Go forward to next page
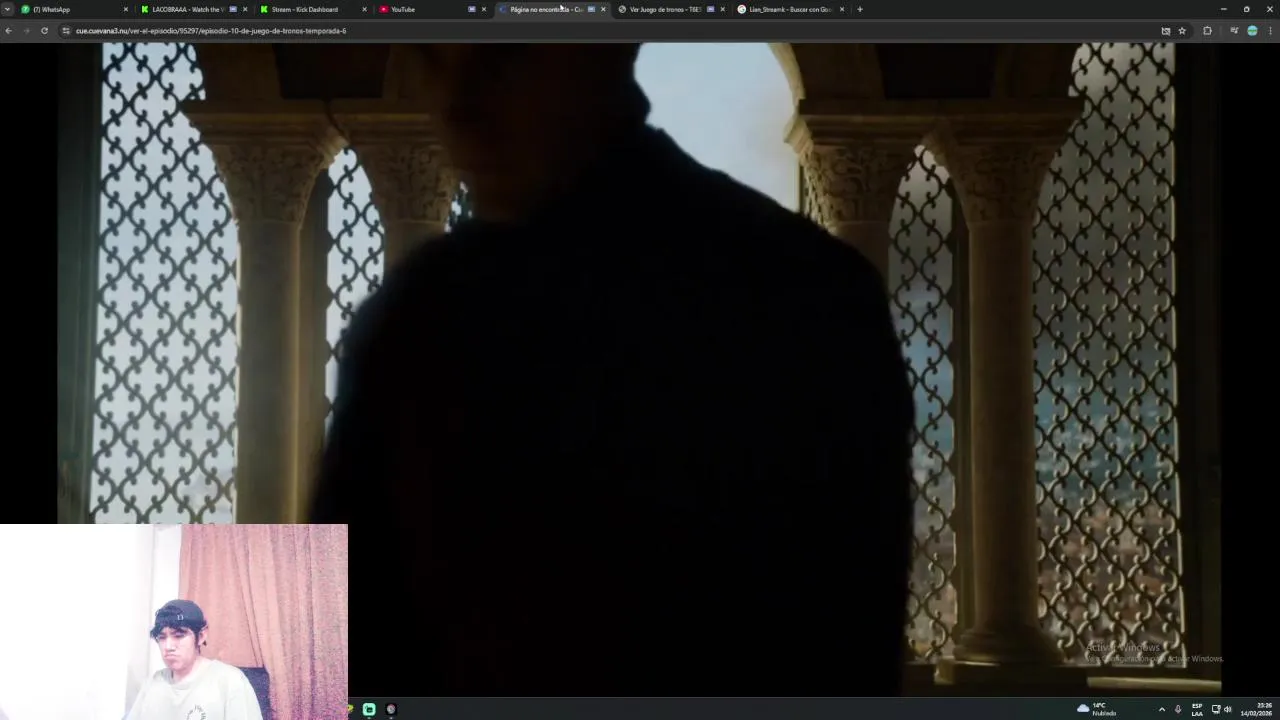This screenshot has width=1280, height=720. pyautogui.click(x=26, y=31)
